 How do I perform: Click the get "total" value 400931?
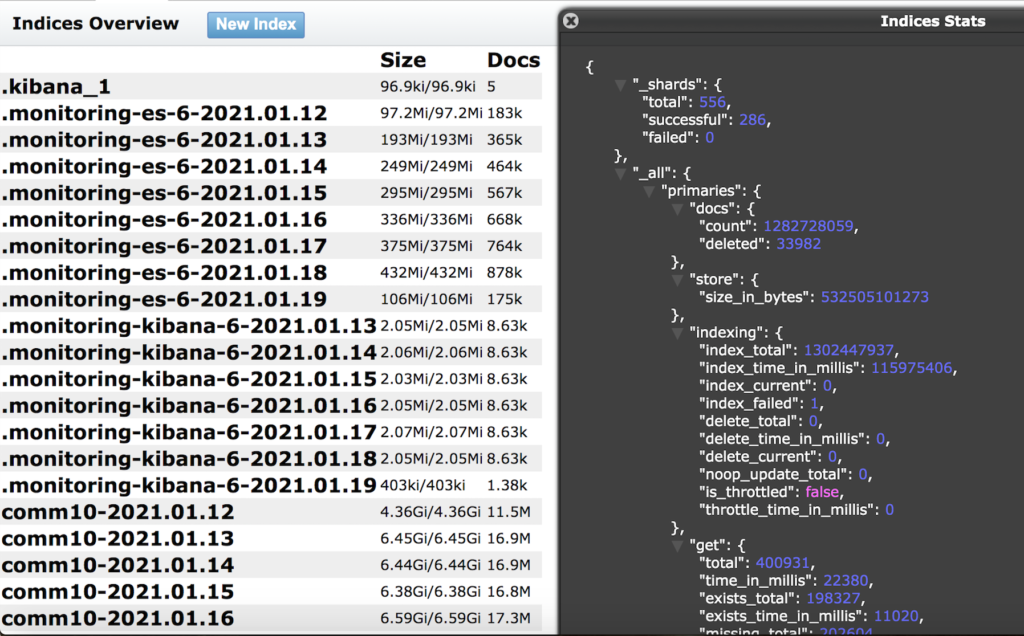click(x=782, y=564)
